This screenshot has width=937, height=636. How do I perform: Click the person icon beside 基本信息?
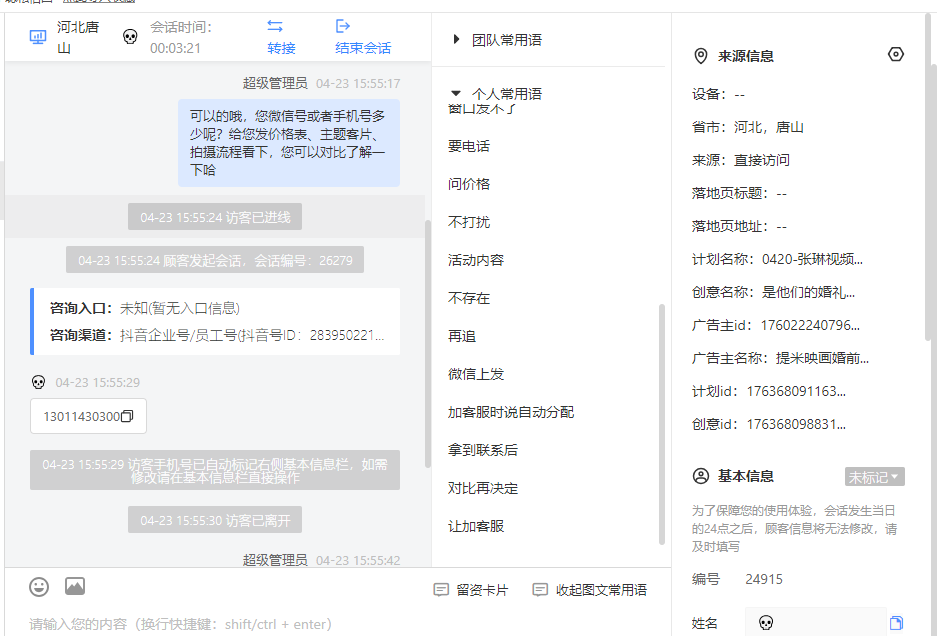tap(700, 476)
